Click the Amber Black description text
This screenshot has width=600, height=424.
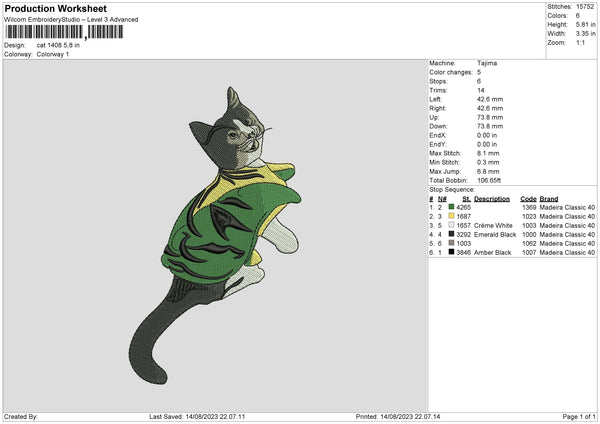492,253
